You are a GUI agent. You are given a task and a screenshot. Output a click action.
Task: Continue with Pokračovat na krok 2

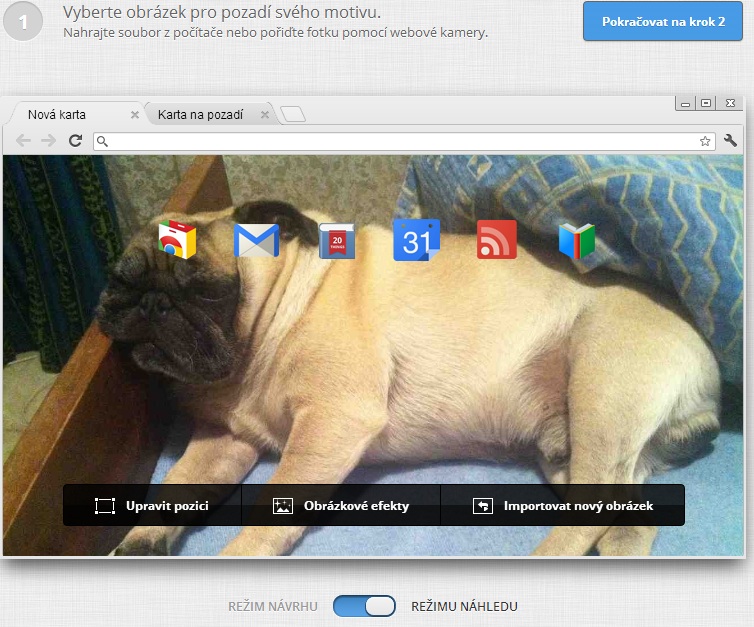(x=663, y=21)
